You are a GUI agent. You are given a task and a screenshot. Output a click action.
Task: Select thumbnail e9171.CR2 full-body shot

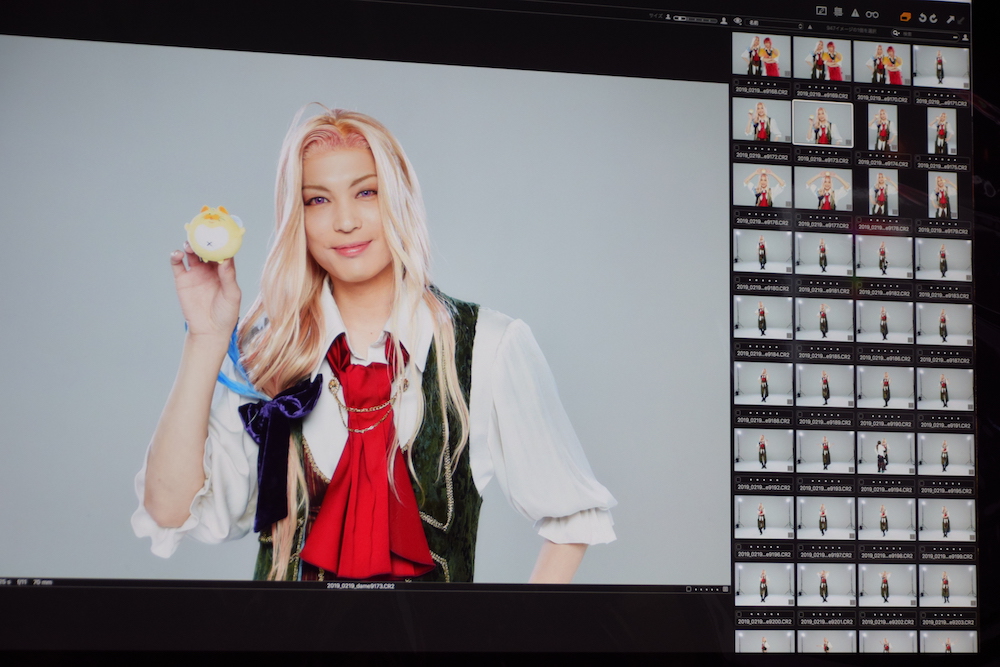(941, 66)
